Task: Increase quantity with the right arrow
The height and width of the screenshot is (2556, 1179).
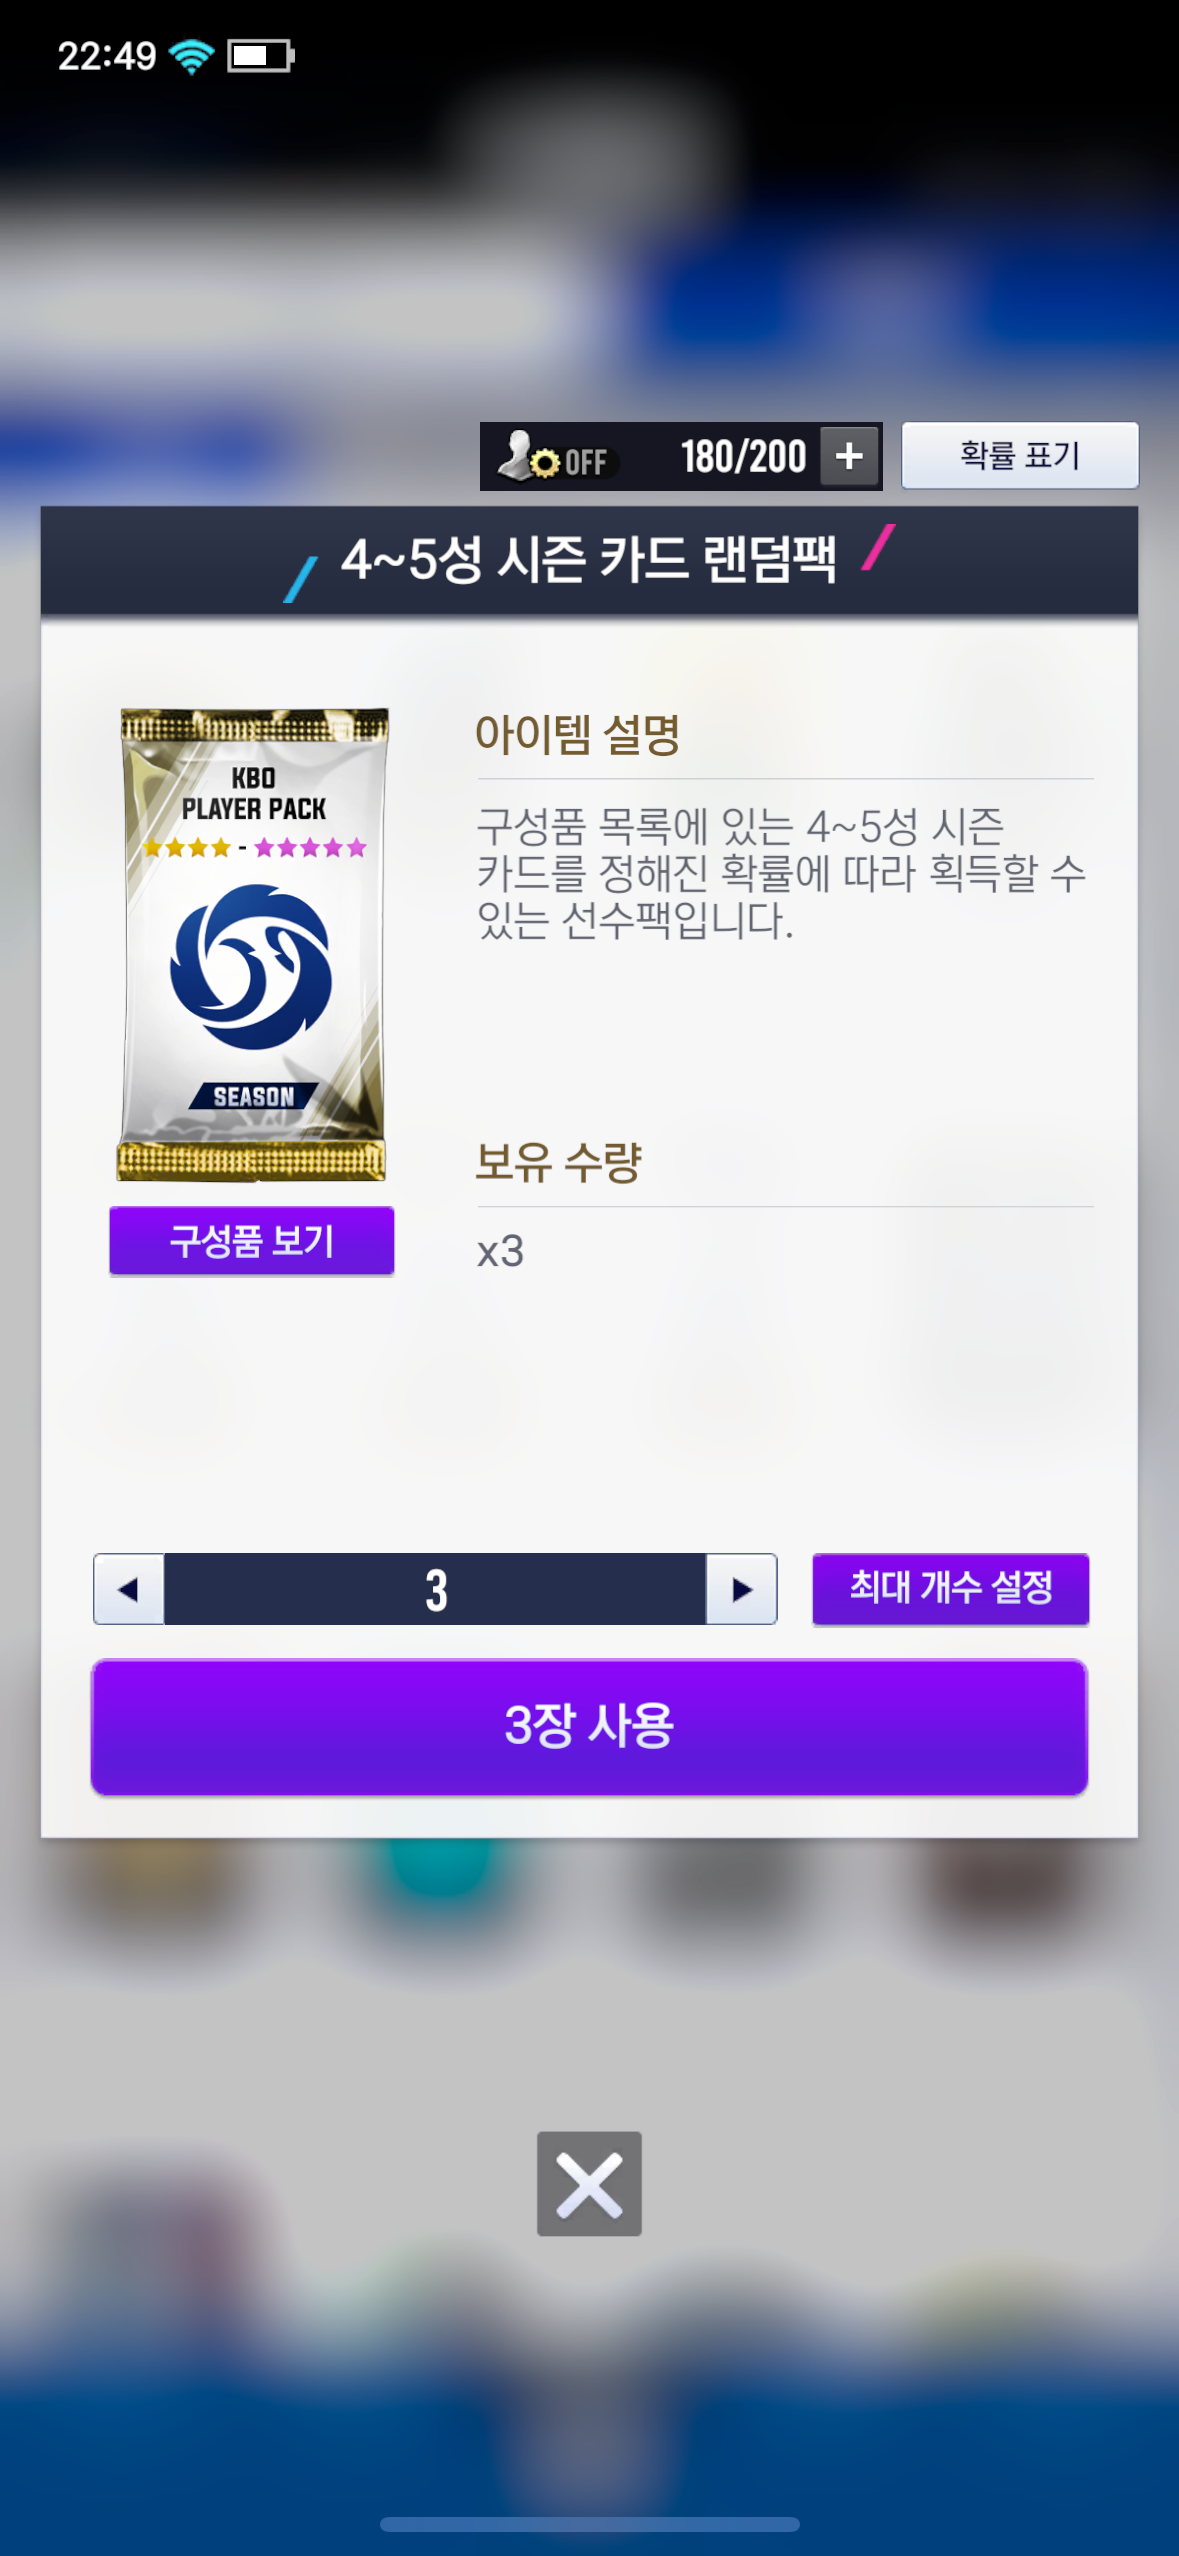Action: click(741, 1588)
